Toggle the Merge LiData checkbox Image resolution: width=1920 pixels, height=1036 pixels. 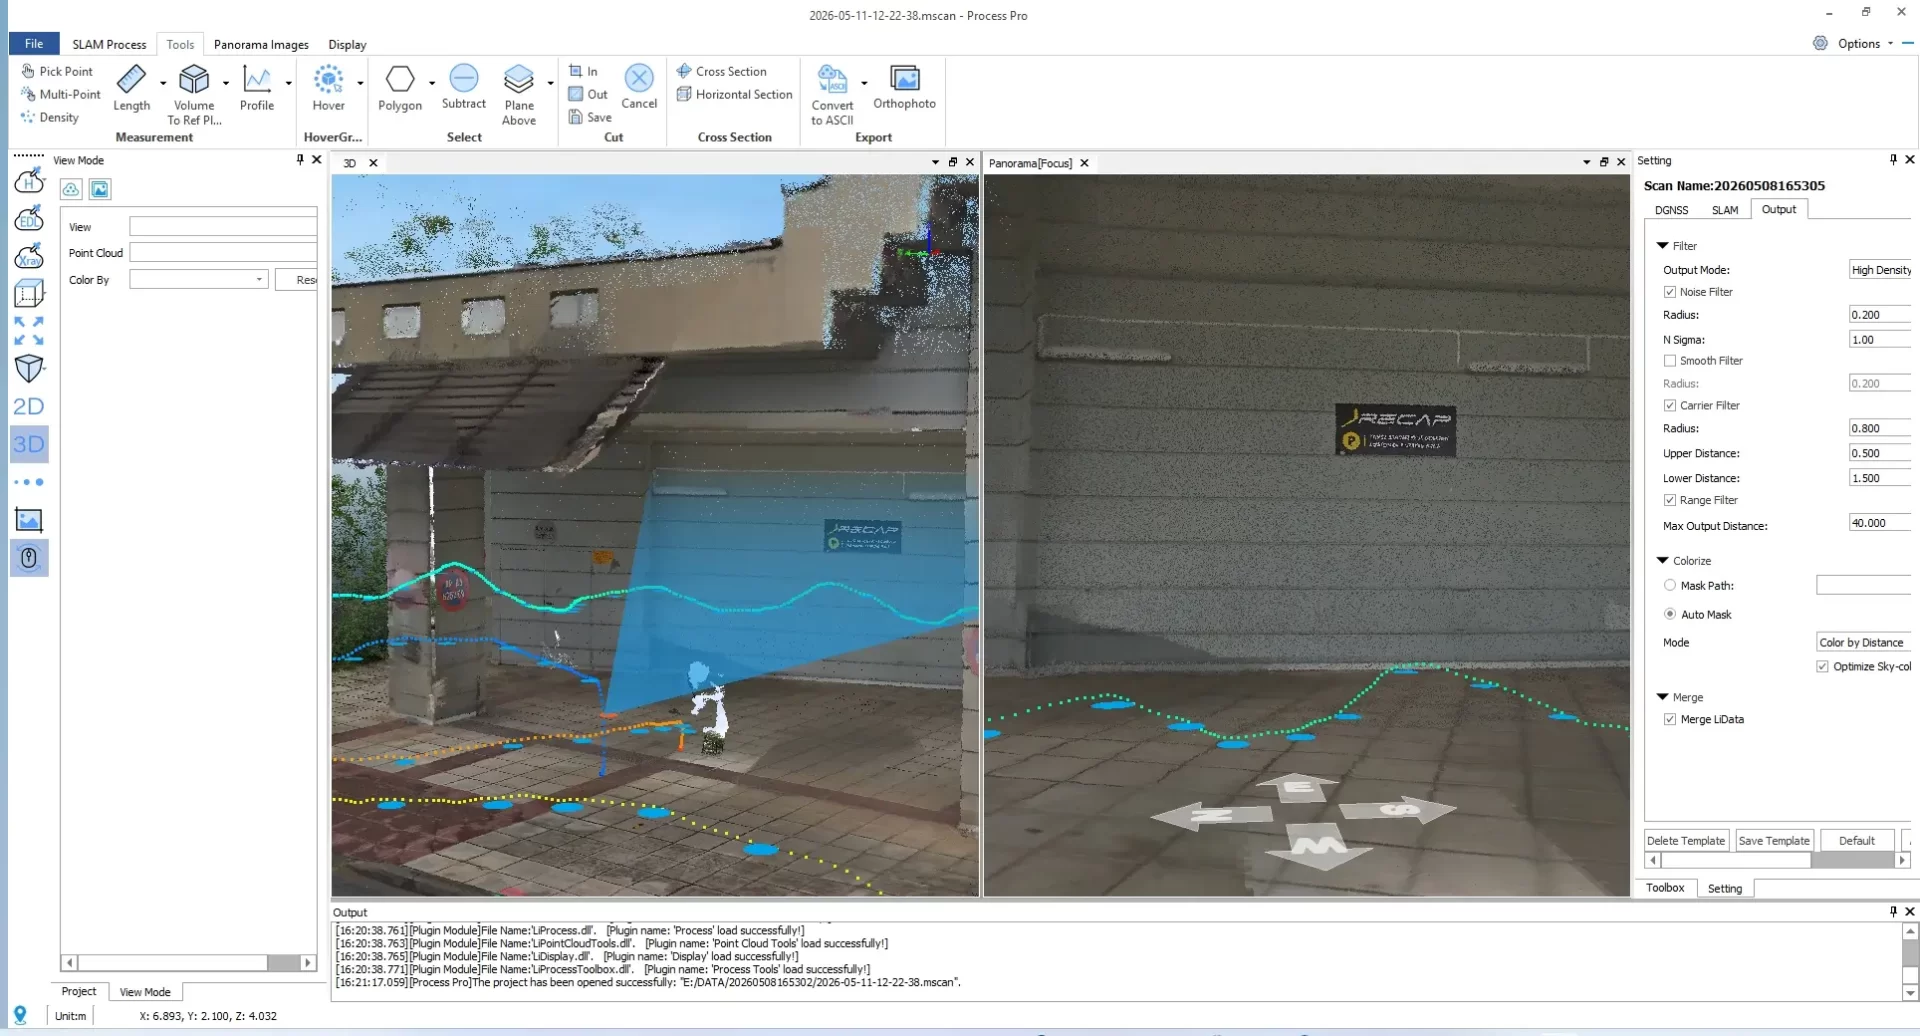[1670, 719]
